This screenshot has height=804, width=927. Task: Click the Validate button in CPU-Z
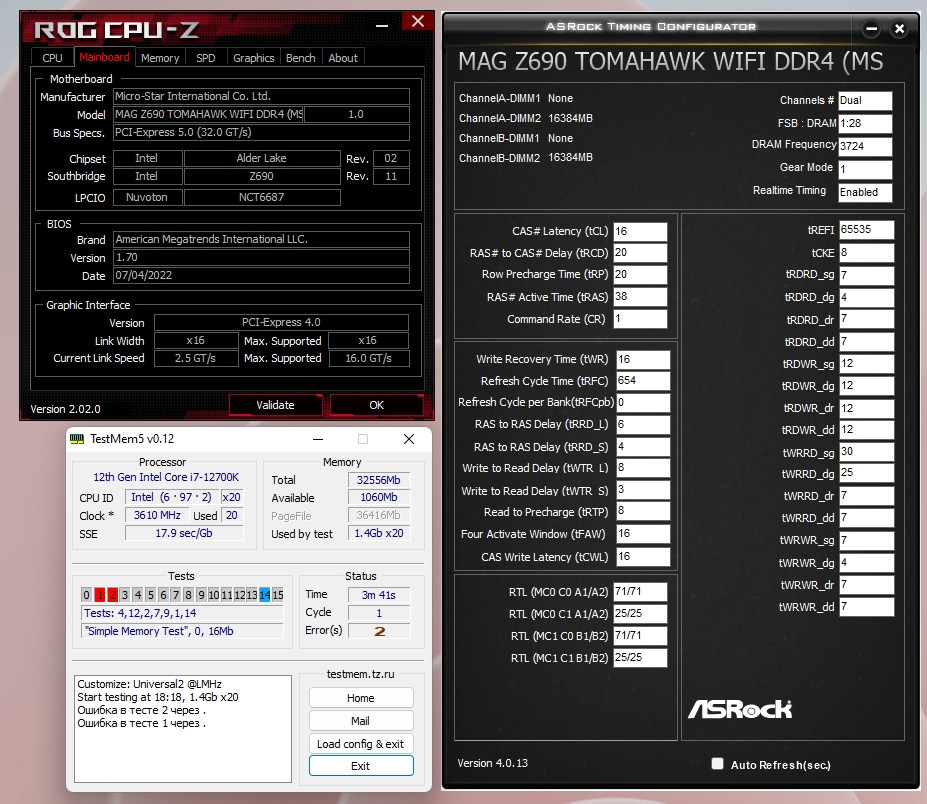275,405
